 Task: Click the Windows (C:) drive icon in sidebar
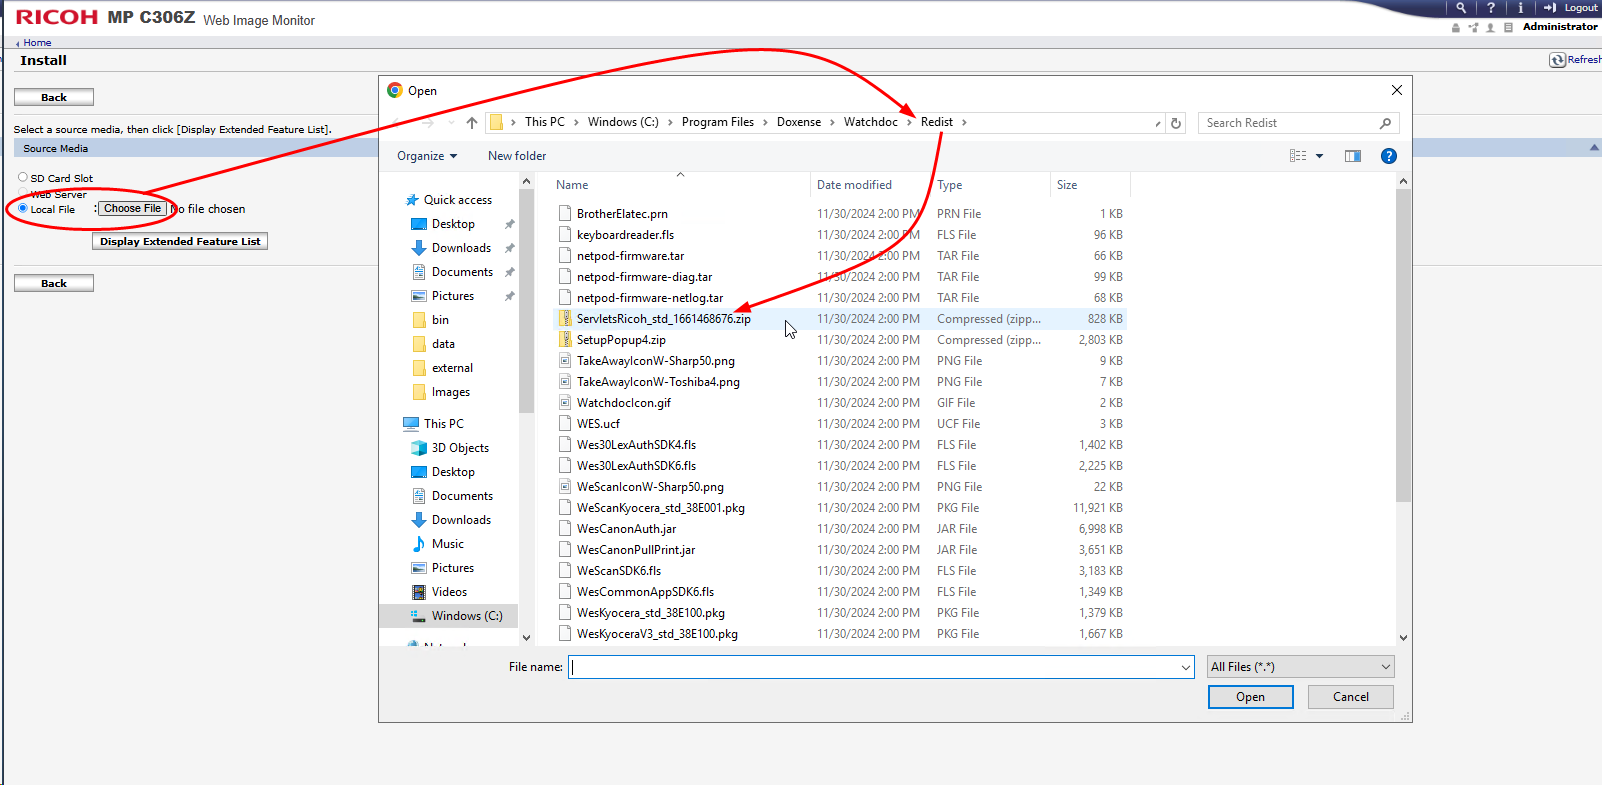(x=419, y=616)
